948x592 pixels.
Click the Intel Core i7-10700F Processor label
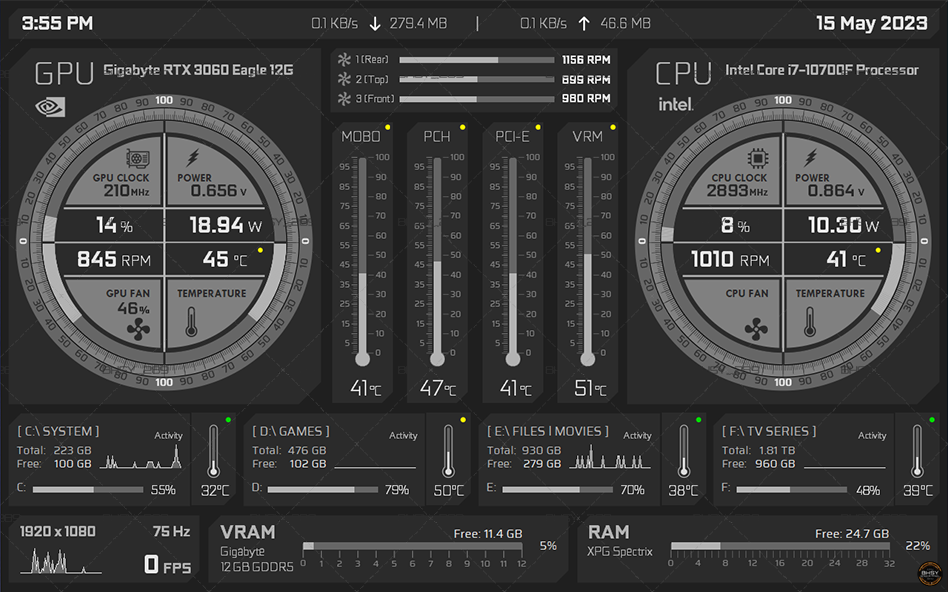point(822,70)
